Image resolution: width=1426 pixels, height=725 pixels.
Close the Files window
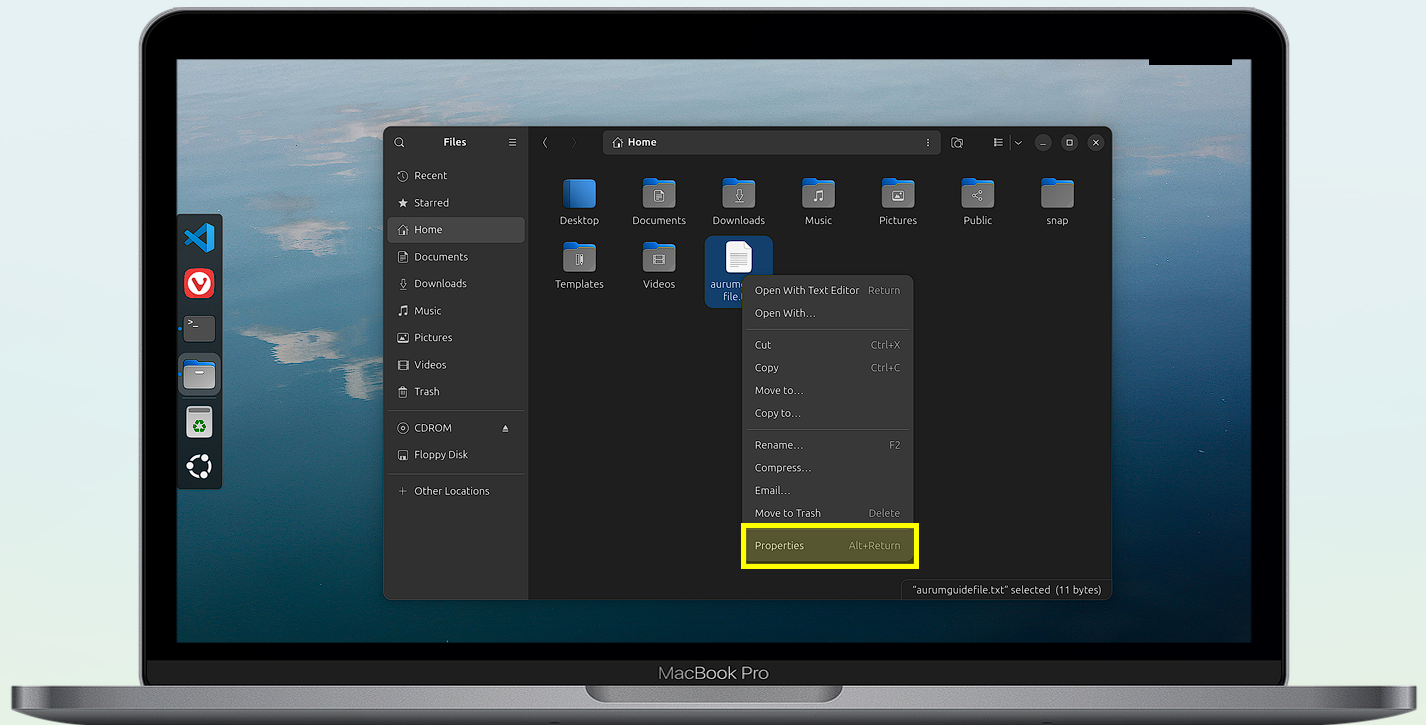(1096, 143)
